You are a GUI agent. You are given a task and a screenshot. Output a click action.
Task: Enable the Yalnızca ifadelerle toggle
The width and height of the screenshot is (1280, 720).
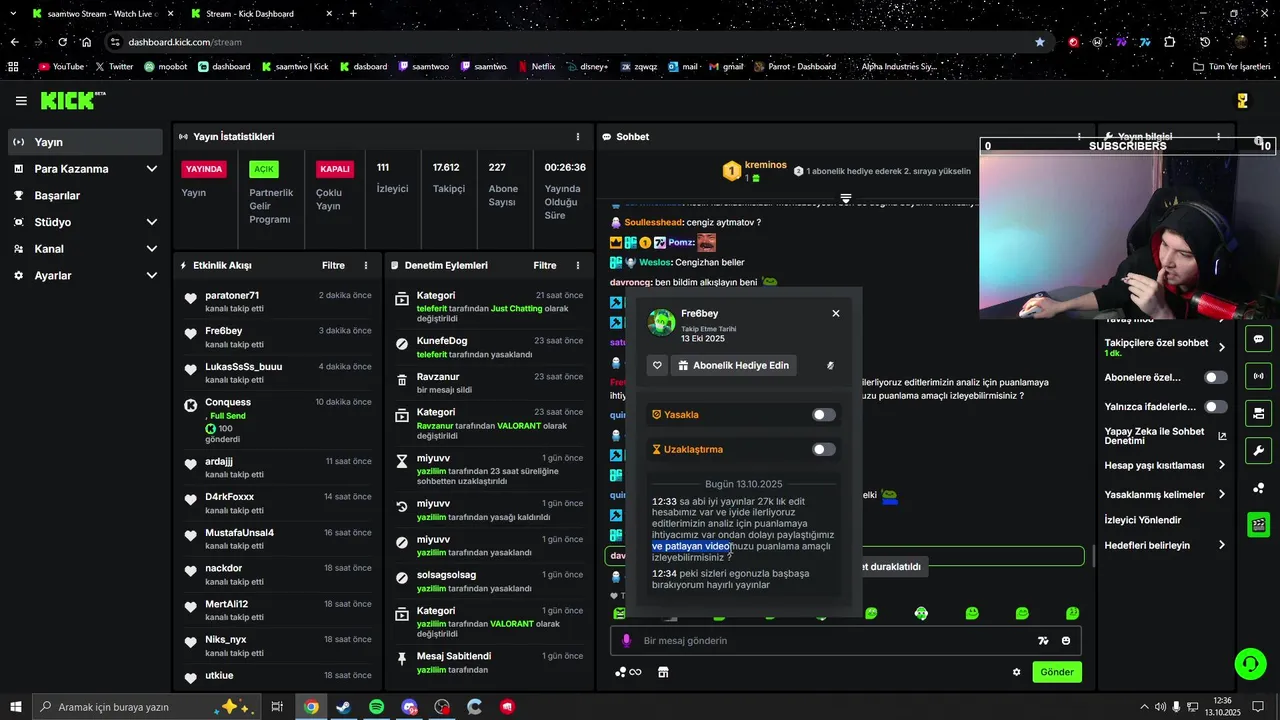1216,407
